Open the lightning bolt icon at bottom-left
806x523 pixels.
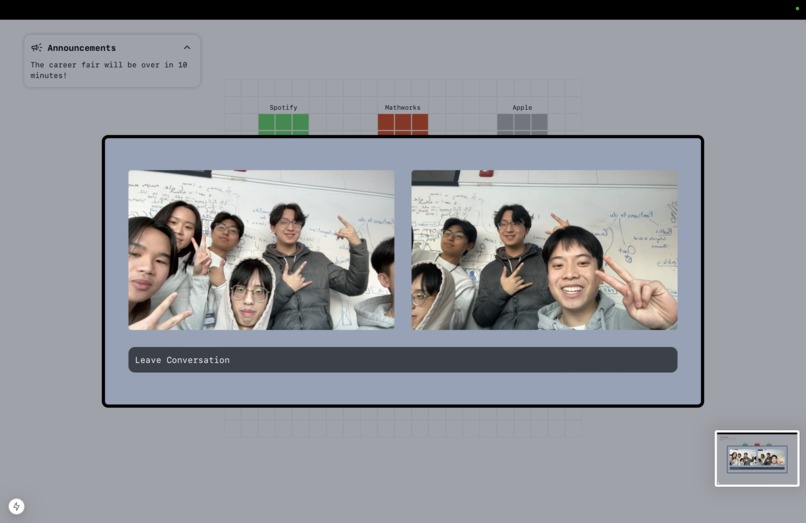(16, 507)
